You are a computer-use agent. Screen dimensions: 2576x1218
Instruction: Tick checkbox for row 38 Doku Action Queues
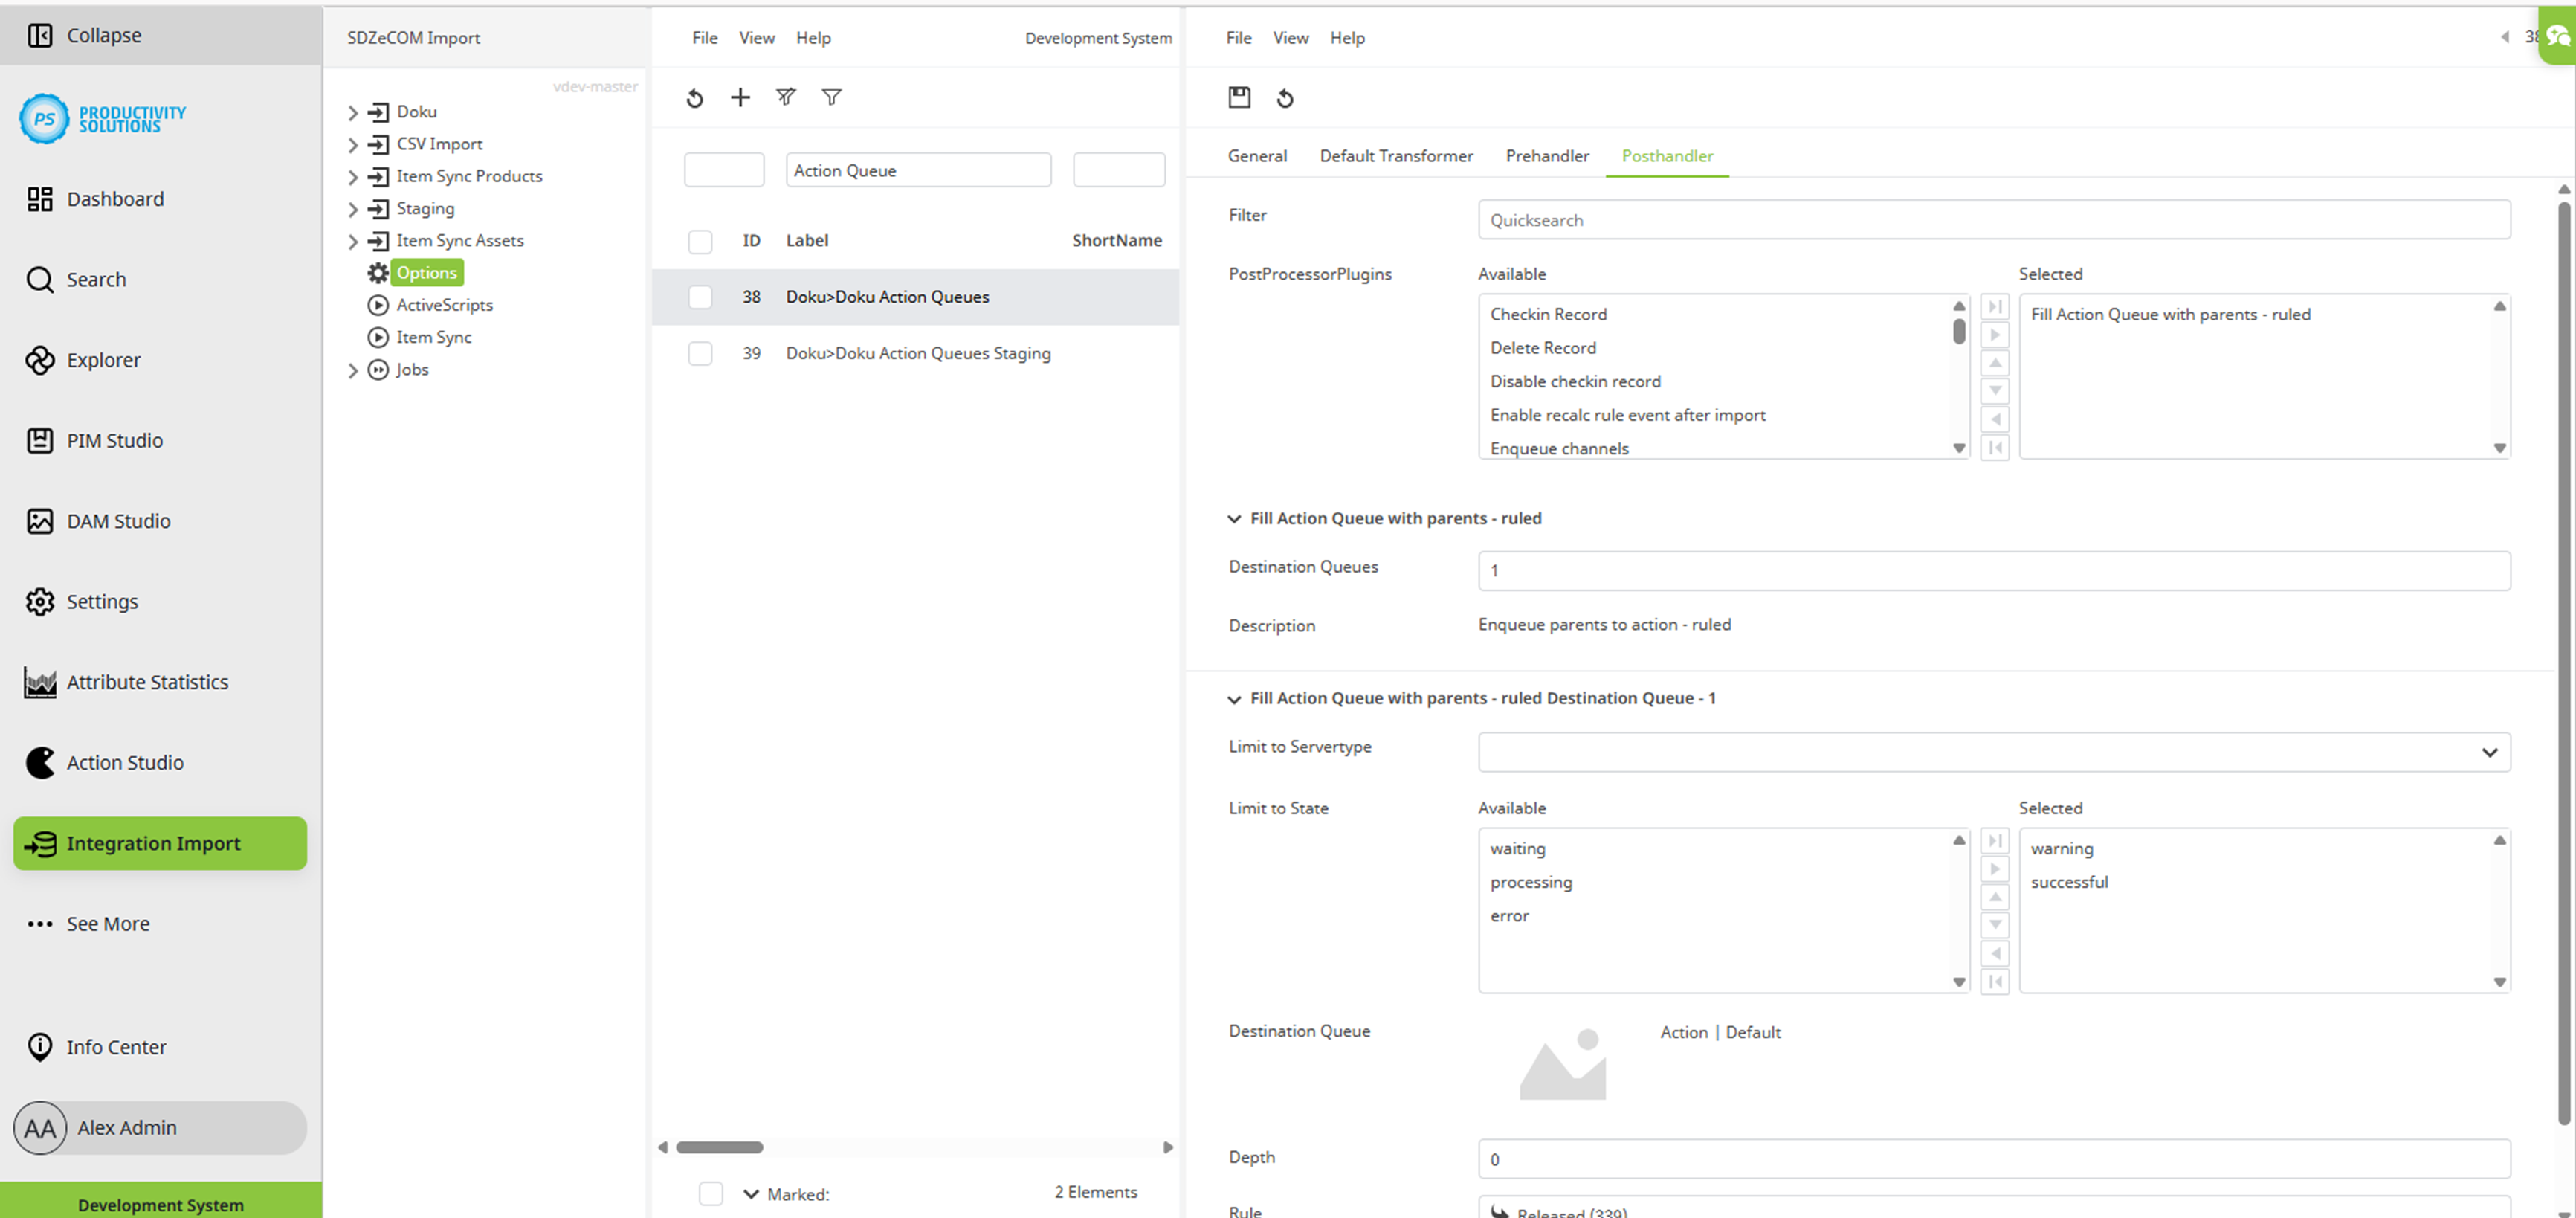click(x=700, y=297)
